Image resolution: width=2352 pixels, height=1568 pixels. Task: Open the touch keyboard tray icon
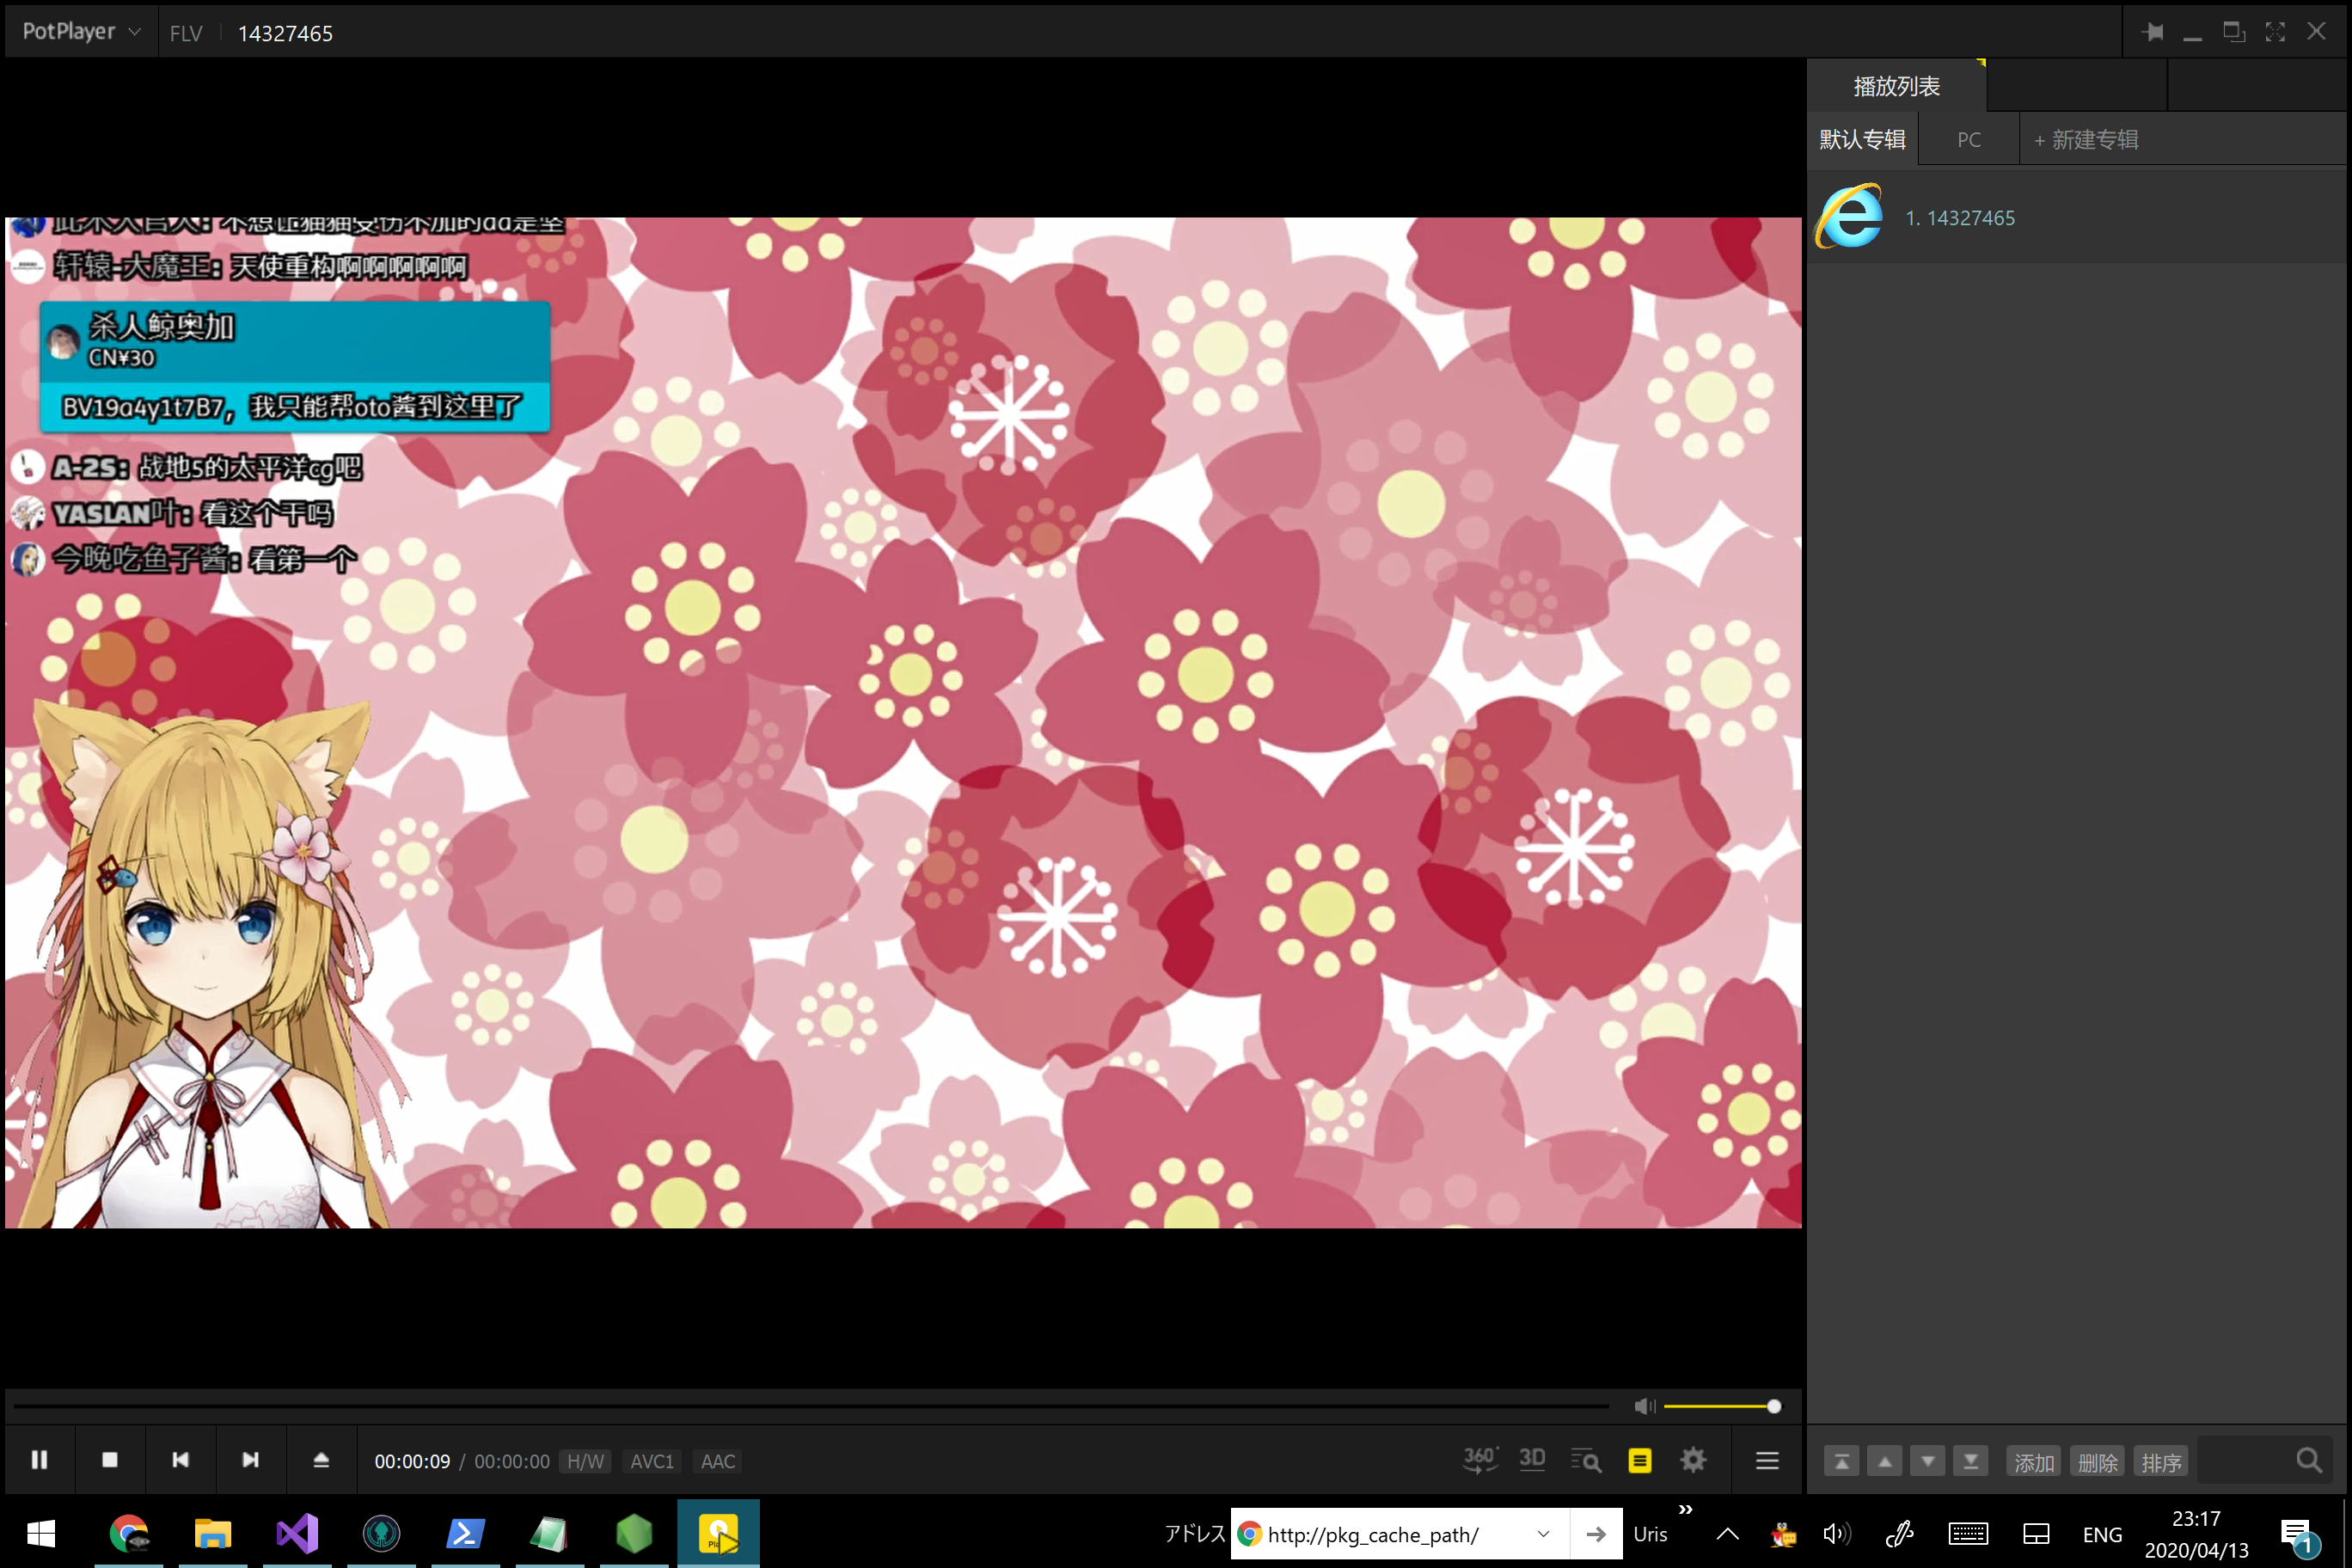pyautogui.click(x=1968, y=1534)
